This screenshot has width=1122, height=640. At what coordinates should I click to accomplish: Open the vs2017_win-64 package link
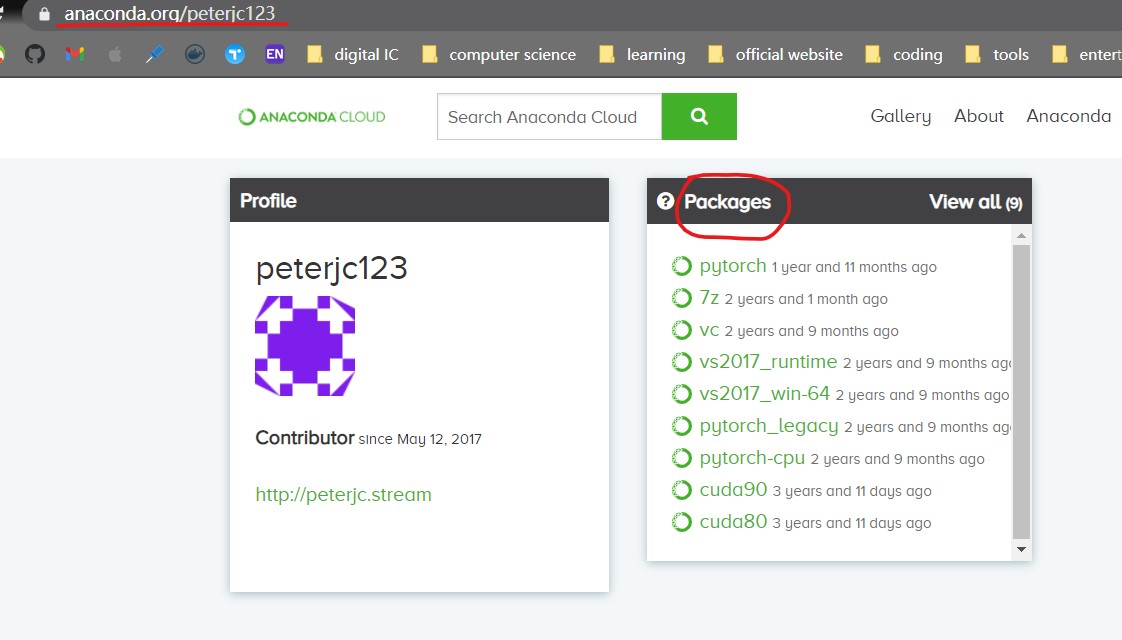point(764,394)
